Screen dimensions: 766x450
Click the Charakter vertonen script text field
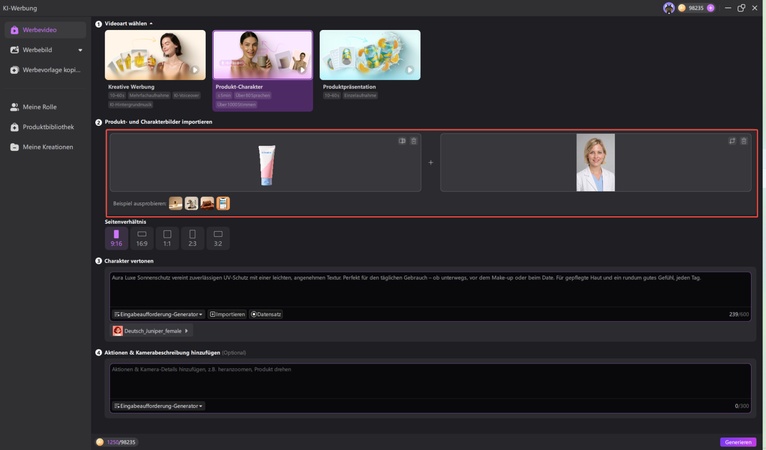pyautogui.click(x=430, y=289)
